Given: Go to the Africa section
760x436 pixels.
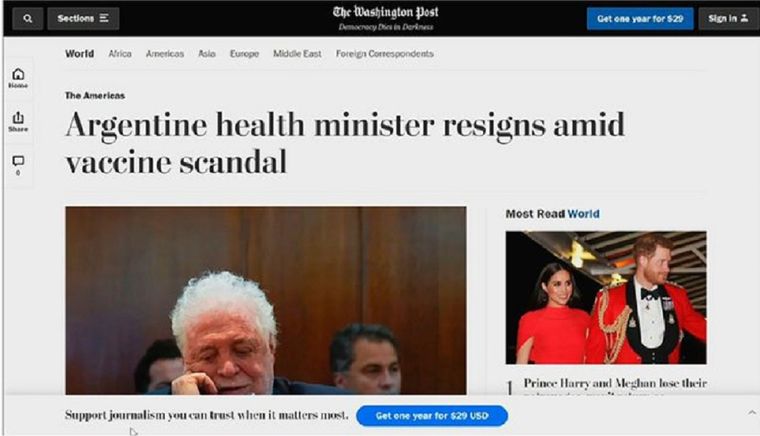Looking at the screenshot, I should 120,54.
